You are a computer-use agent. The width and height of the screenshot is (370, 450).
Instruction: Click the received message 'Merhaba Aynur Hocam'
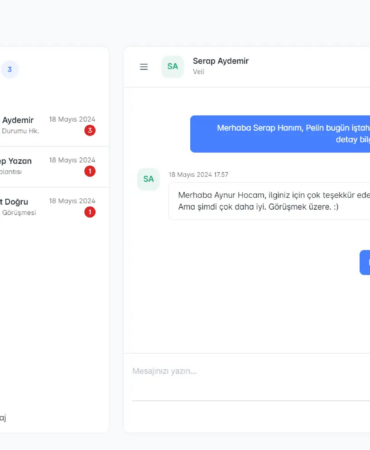(x=269, y=201)
